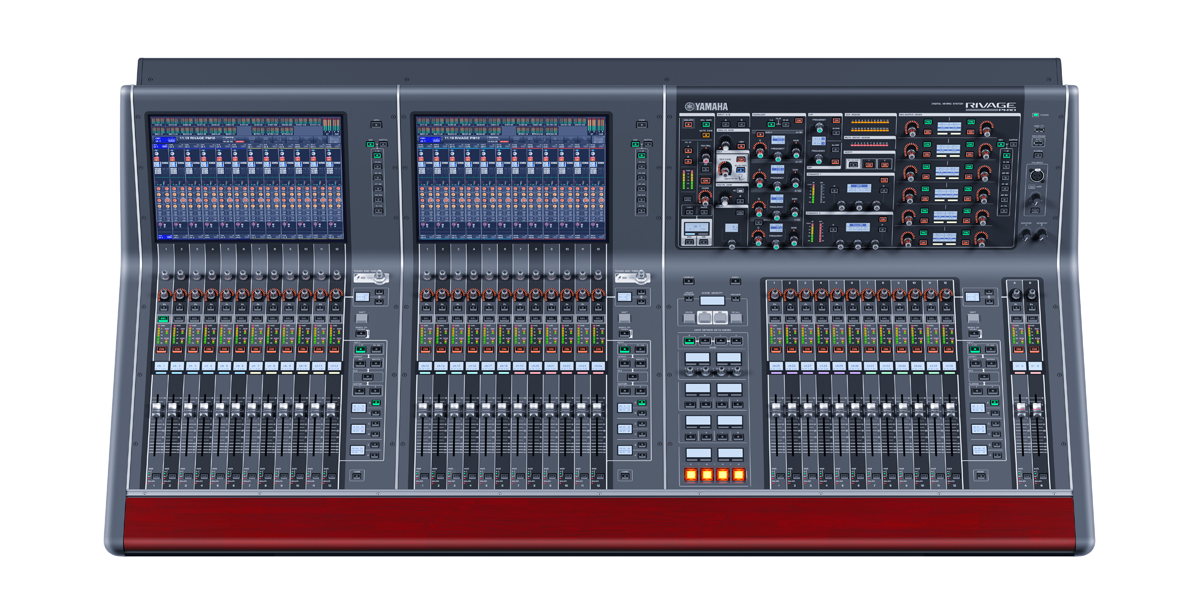Select the talkback level knob under the XLR
The height and width of the screenshot is (600, 1200).
pos(1036,198)
